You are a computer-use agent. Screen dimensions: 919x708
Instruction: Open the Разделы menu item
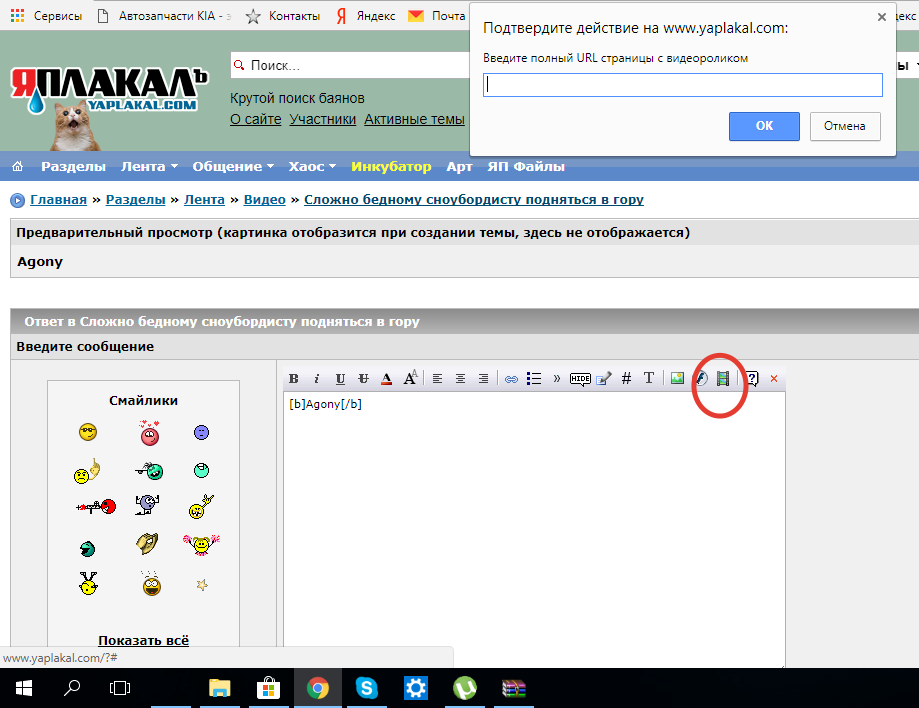[73, 166]
